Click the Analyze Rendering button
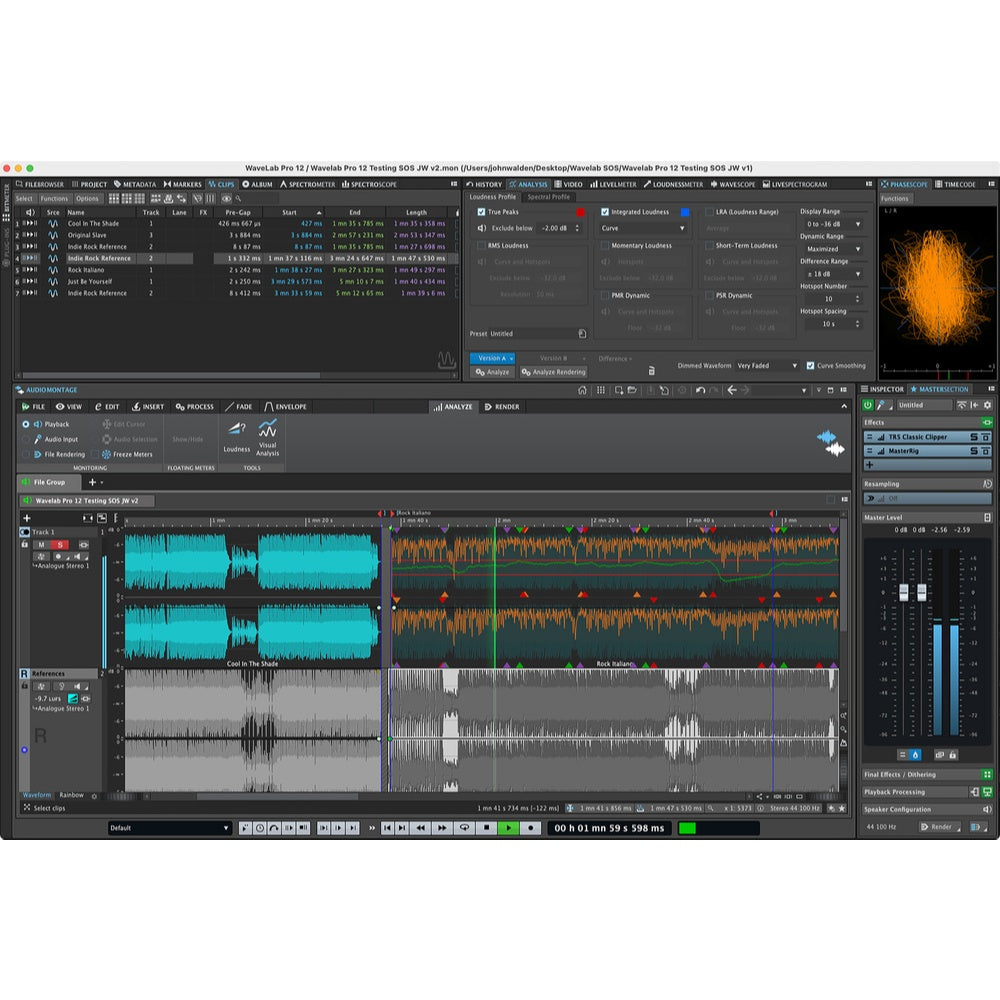 pos(552,372)
